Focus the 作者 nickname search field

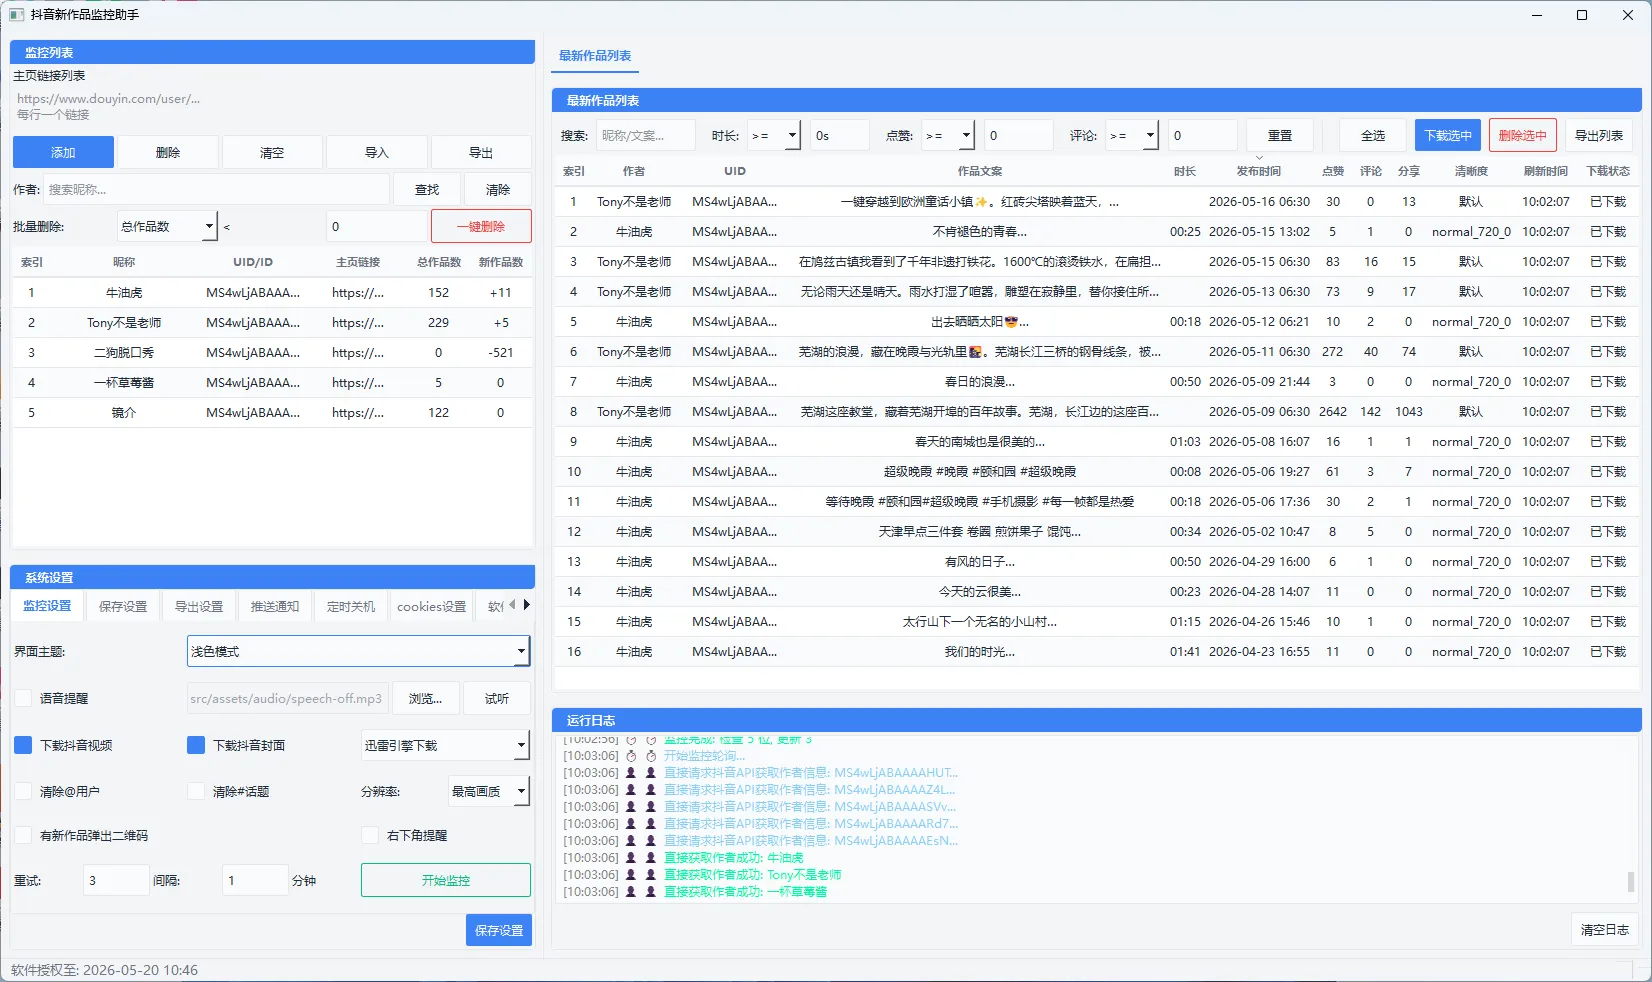coord(217,189)
